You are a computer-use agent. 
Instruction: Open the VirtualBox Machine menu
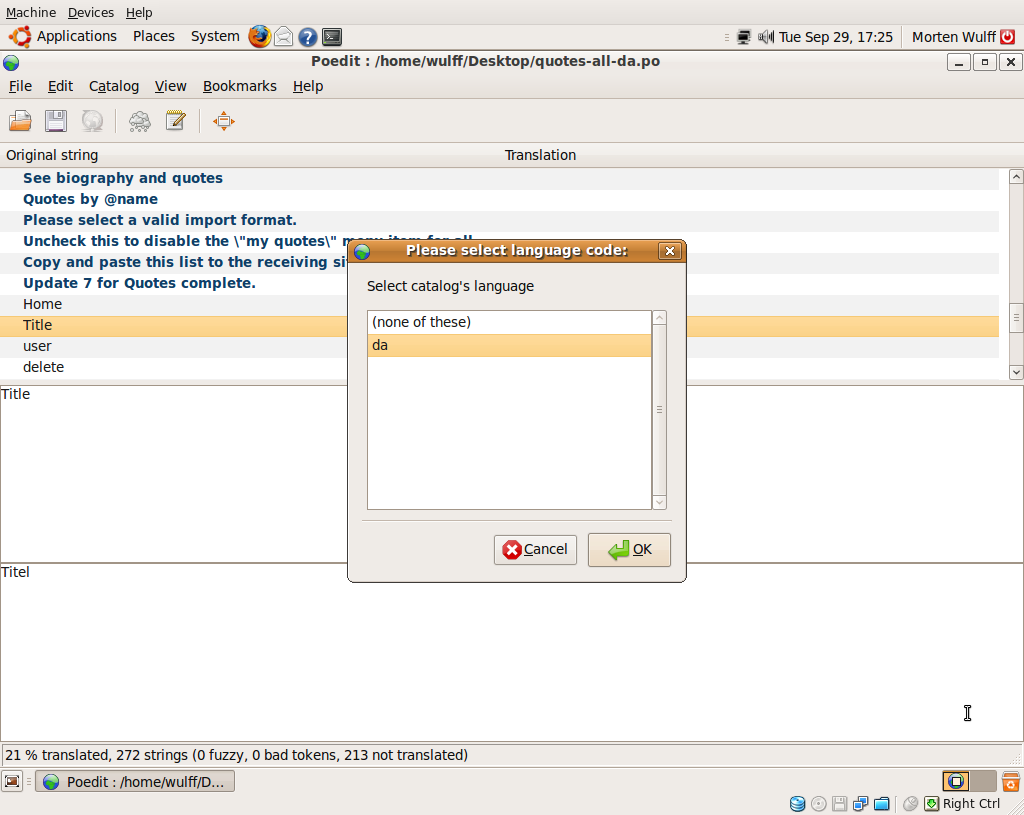pos(31,12)
